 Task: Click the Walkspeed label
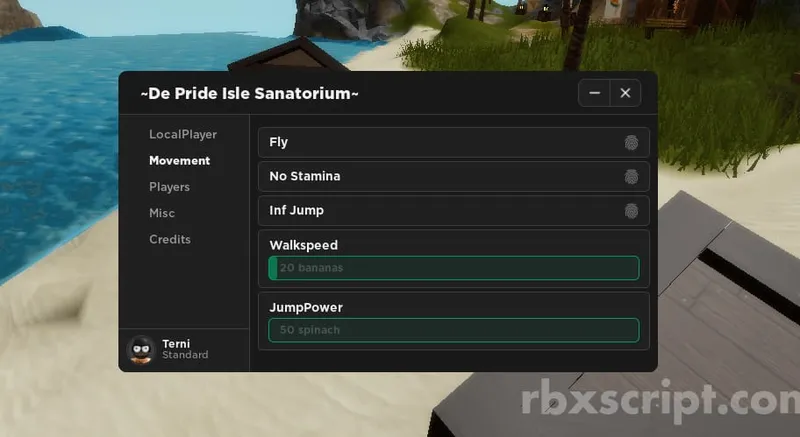[x=304, y=245]
